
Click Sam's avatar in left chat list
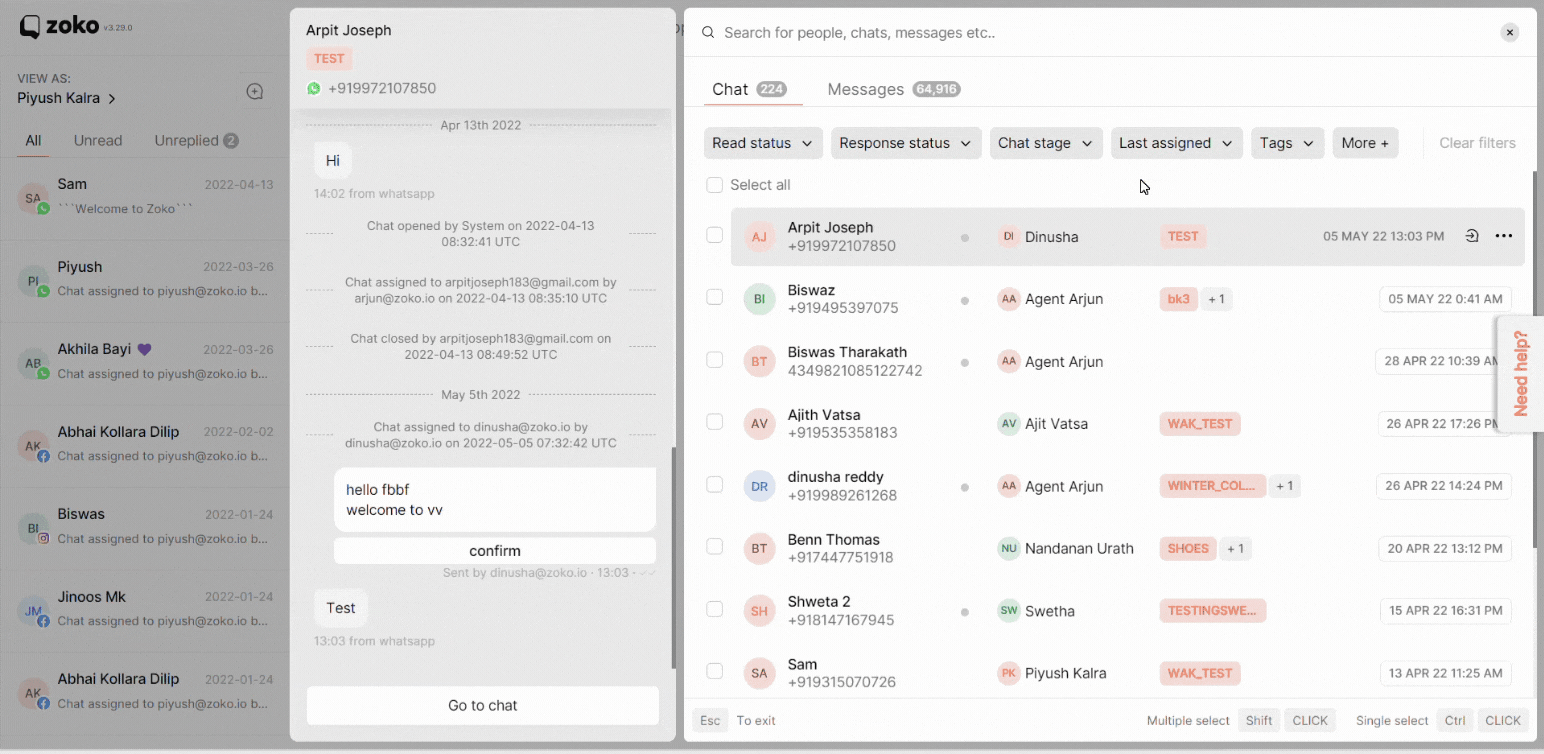click(33, 199)
